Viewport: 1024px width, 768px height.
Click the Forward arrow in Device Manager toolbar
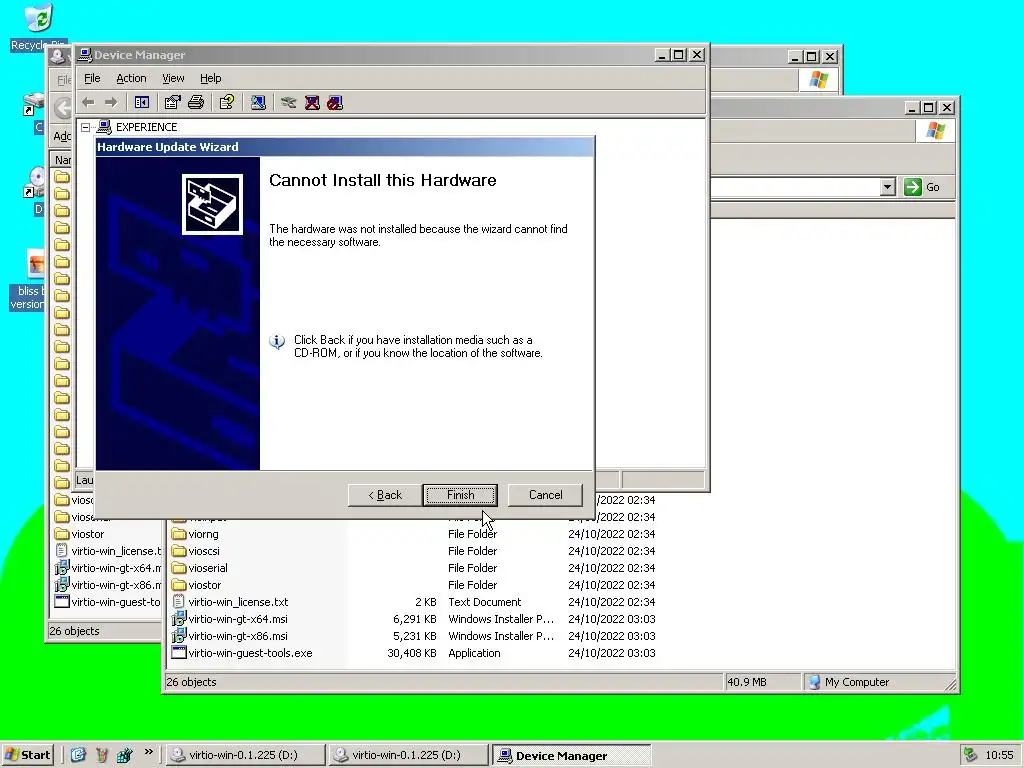tap(111, 103)
